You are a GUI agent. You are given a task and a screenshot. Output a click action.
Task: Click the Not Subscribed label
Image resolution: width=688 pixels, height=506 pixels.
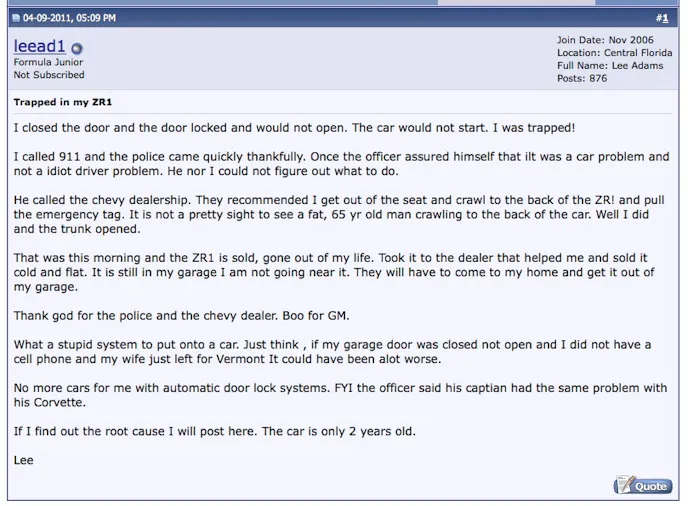49,75
